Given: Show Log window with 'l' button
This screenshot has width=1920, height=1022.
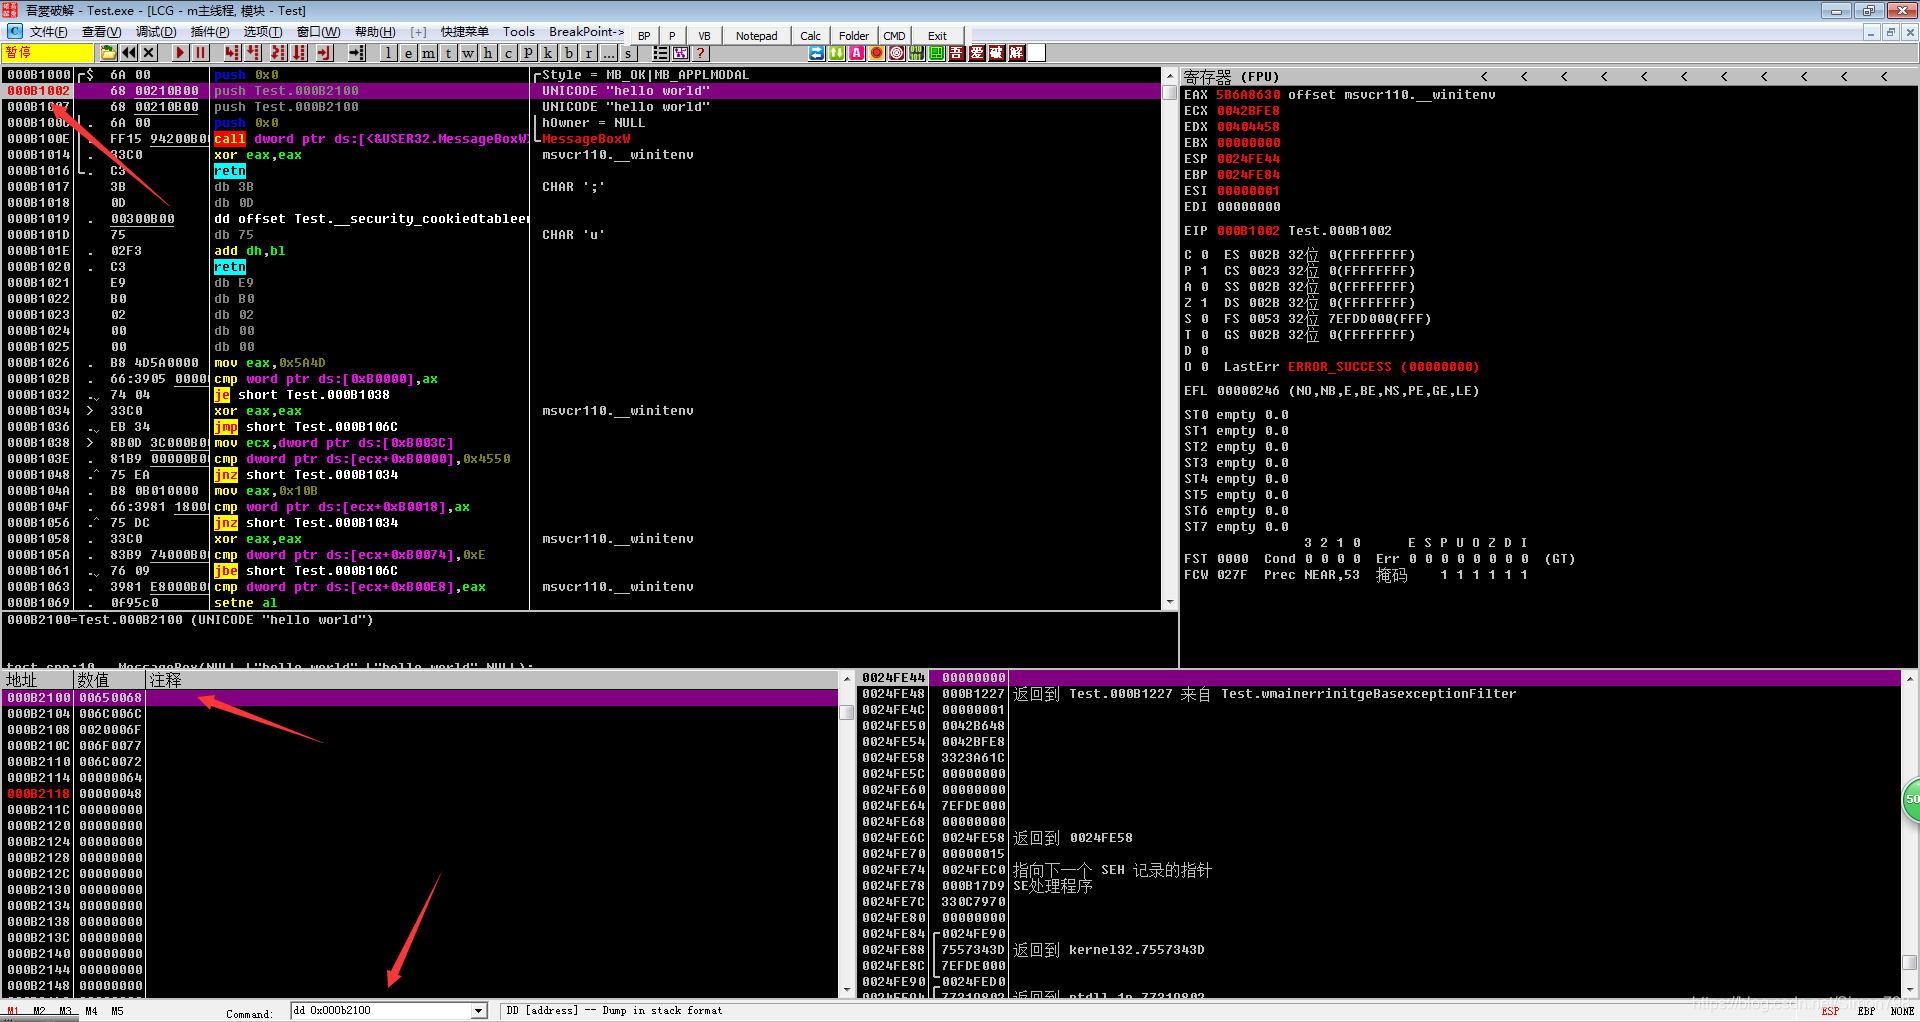Looking at the screenshot, I should (388, 53).
